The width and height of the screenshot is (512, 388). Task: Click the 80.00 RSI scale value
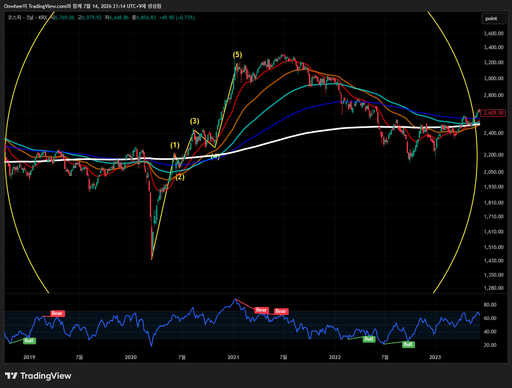click(490, 305)
